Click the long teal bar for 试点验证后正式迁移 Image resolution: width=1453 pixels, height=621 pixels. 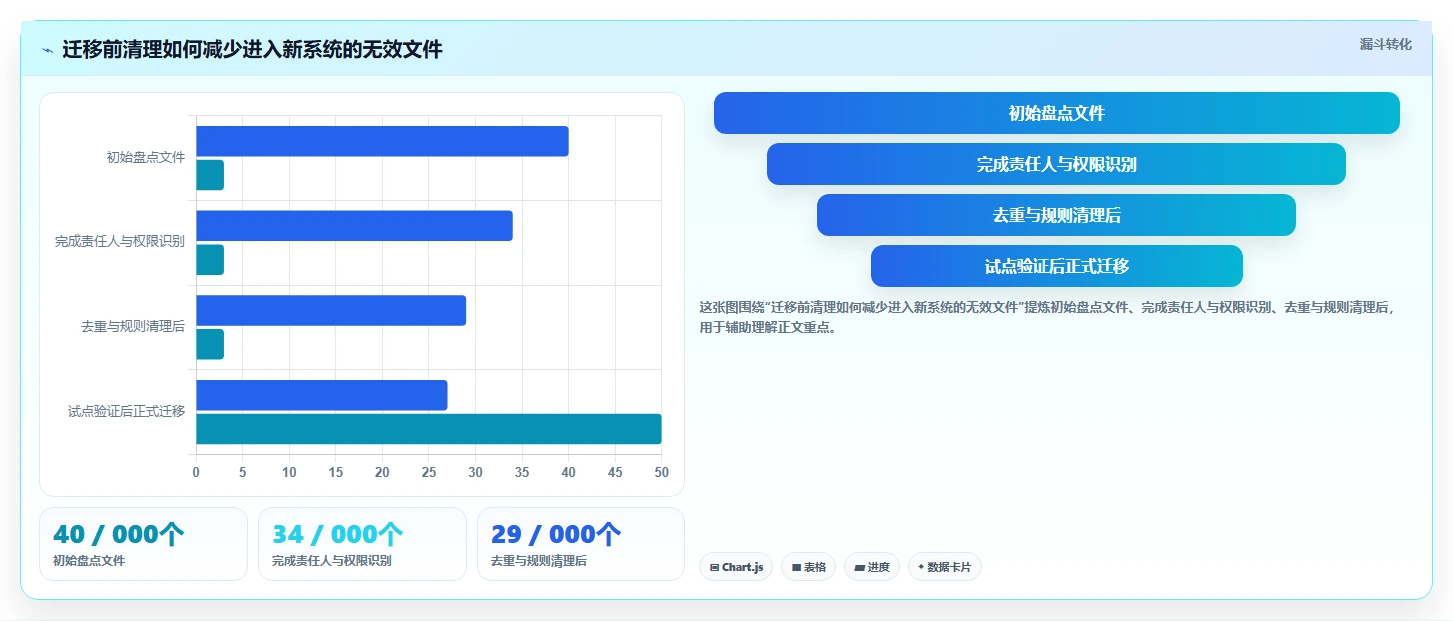428,429
